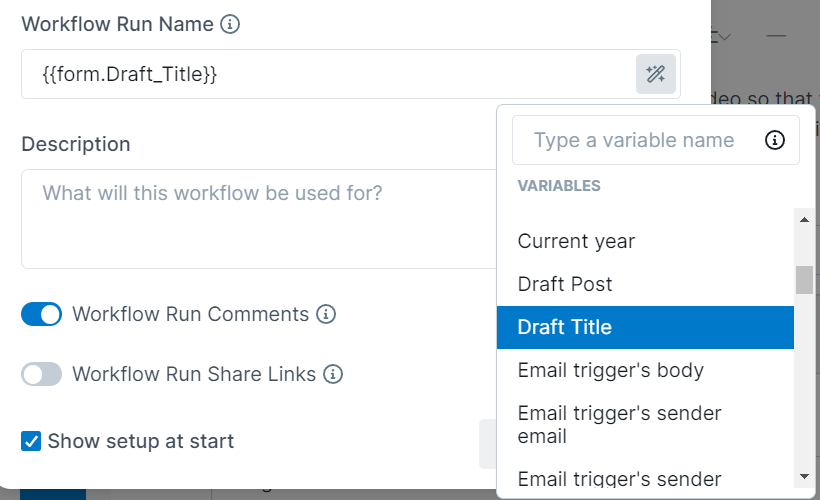The width and height of the screenshot is (820, 500).
Task: Uncheck Show setup at start checkbox
Action: [x=31, y=441]
